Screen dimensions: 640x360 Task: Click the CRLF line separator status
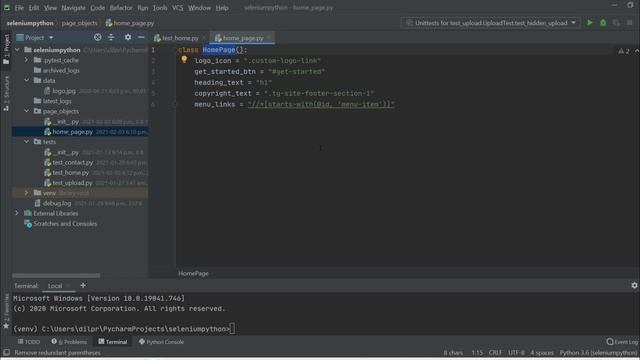coord(495,353)
